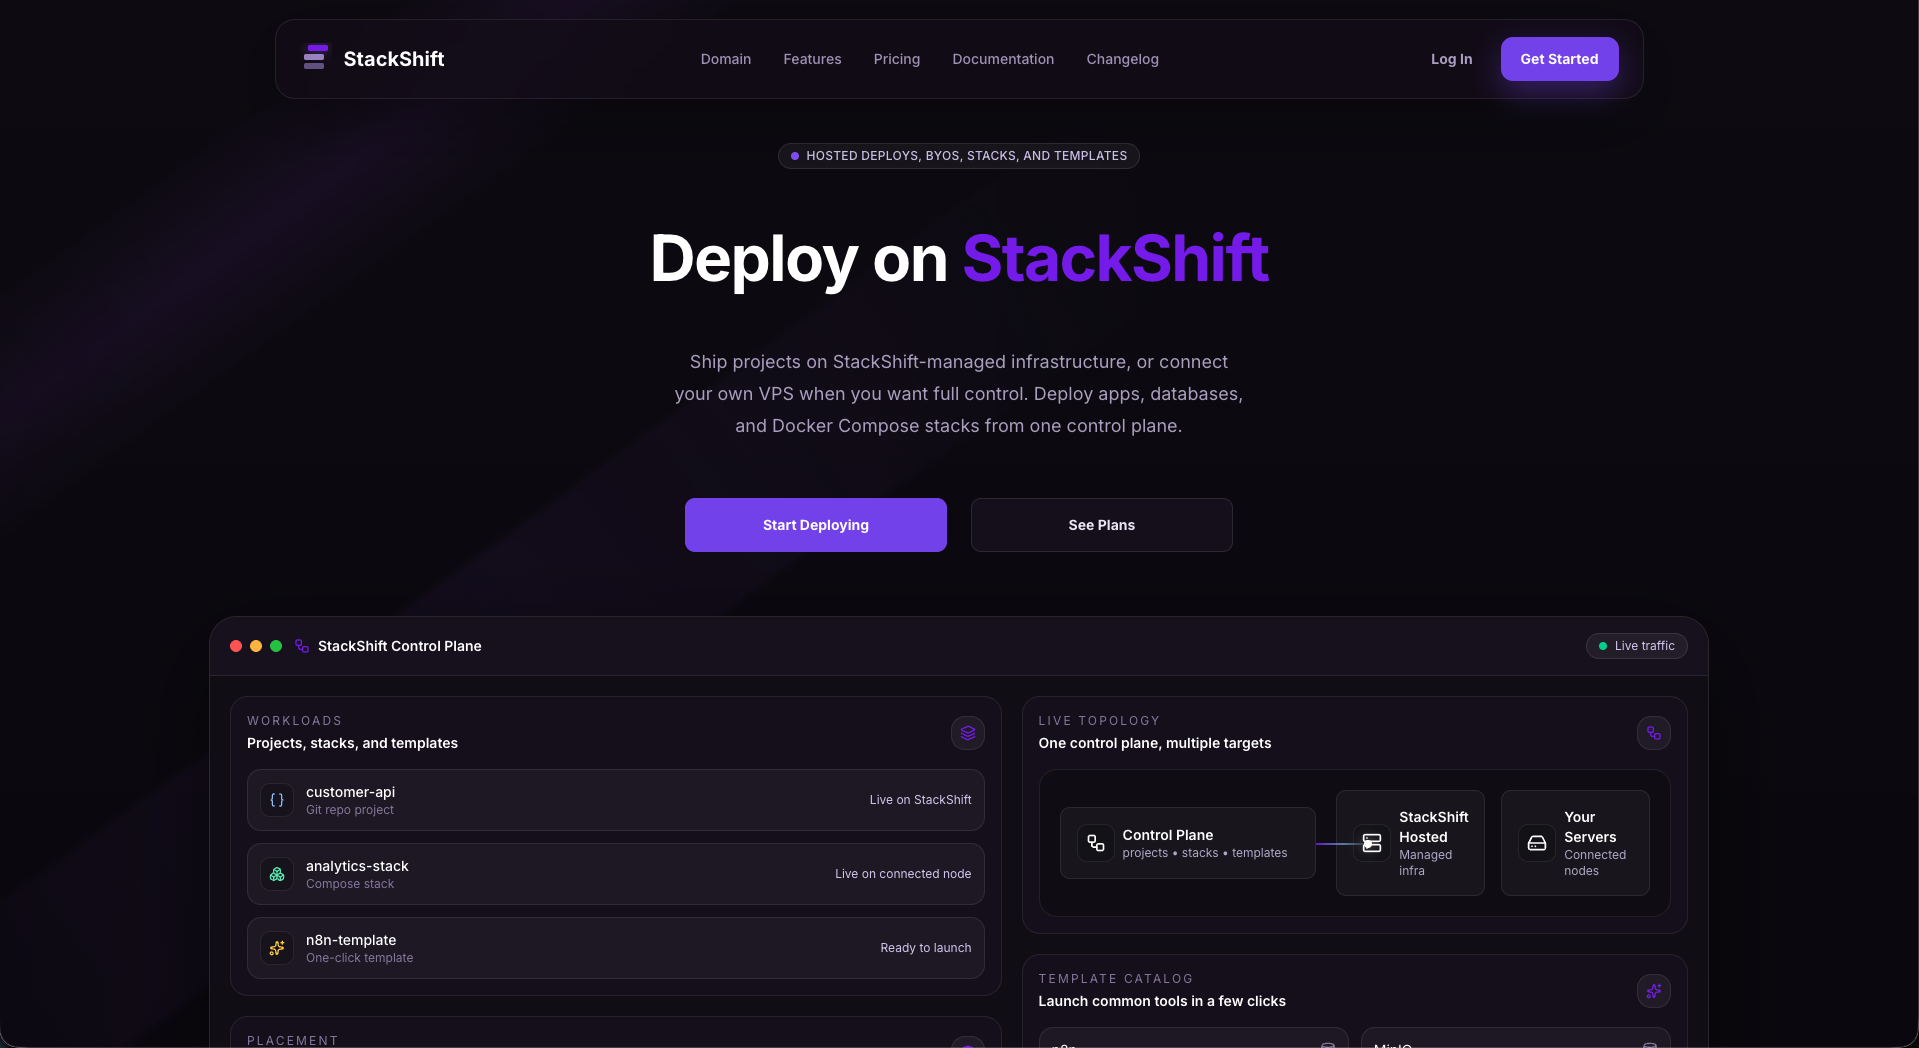The height and width of the screenshot is (1048, 1919).
Task: Select the StackShift Hosted server icon
Action: click(1370, 843)
